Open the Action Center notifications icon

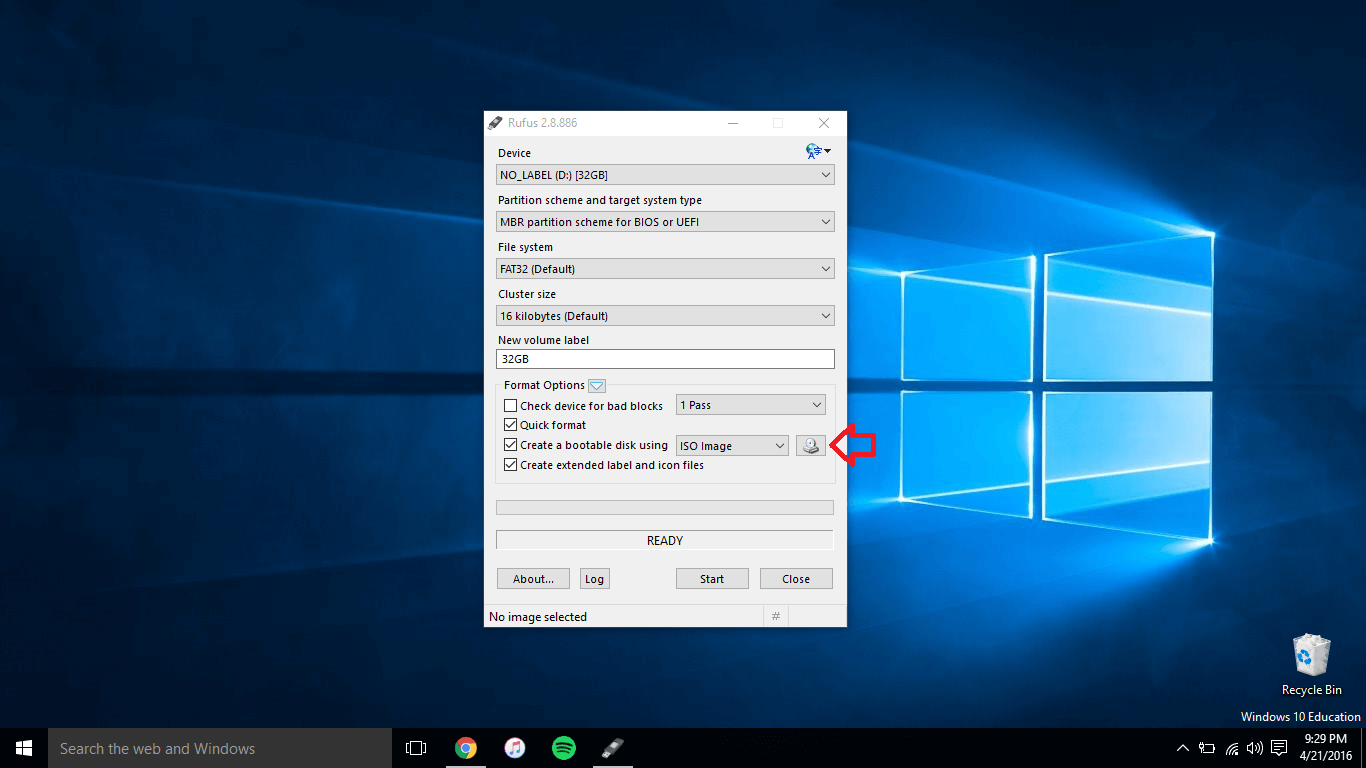1279,748
